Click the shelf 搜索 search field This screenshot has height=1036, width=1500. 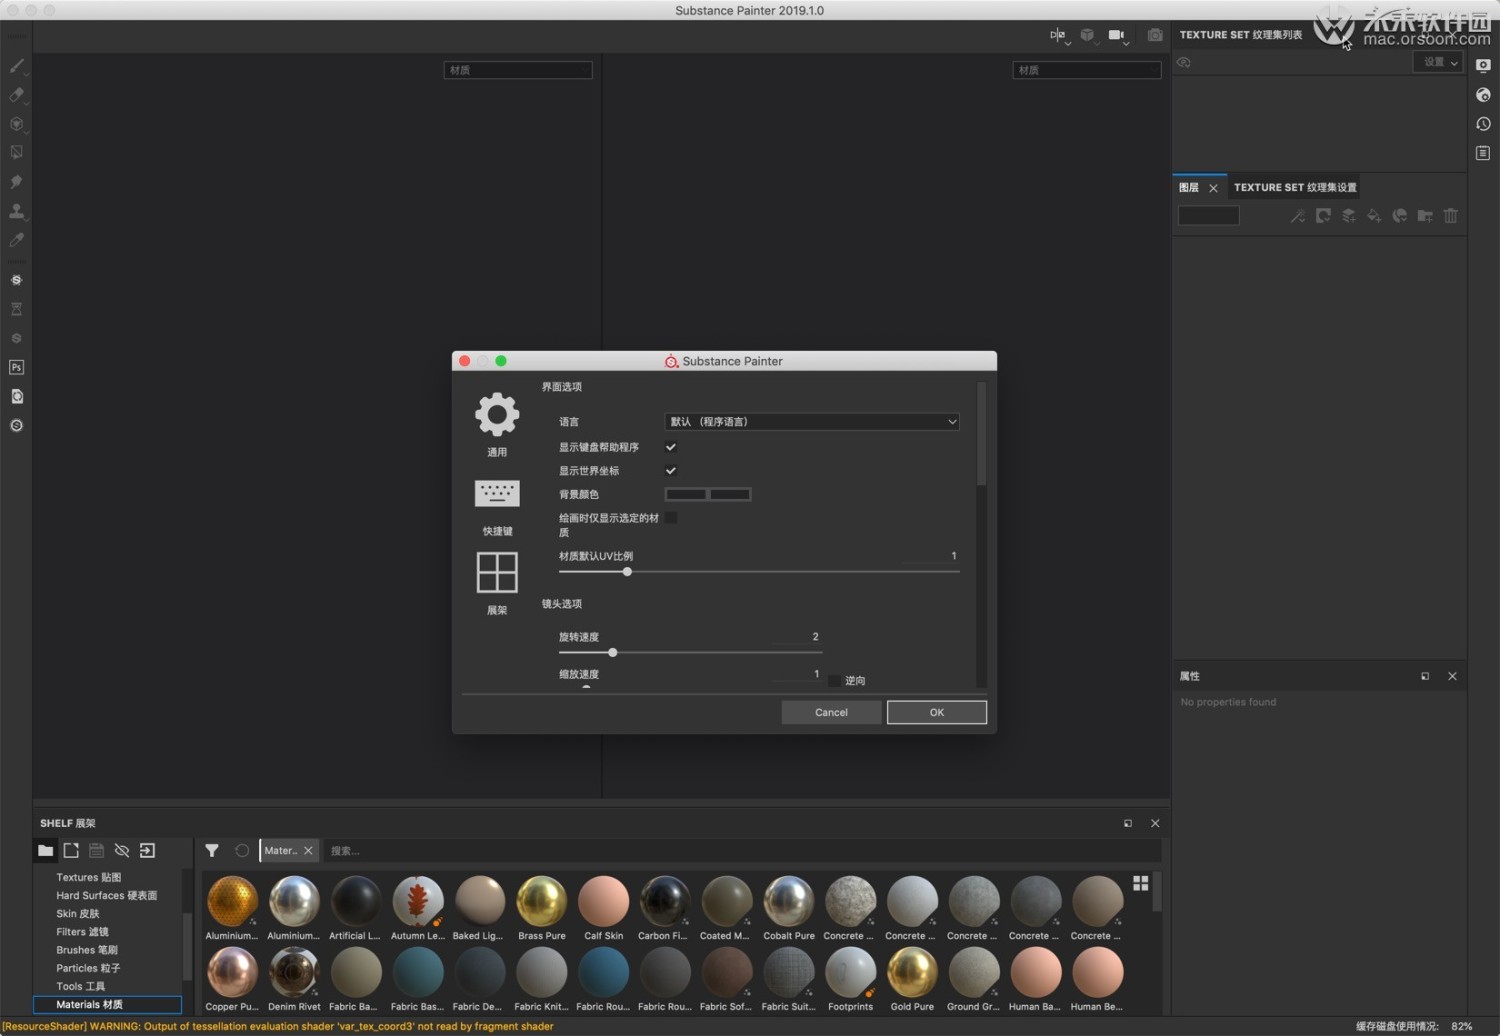click(740, 851)
